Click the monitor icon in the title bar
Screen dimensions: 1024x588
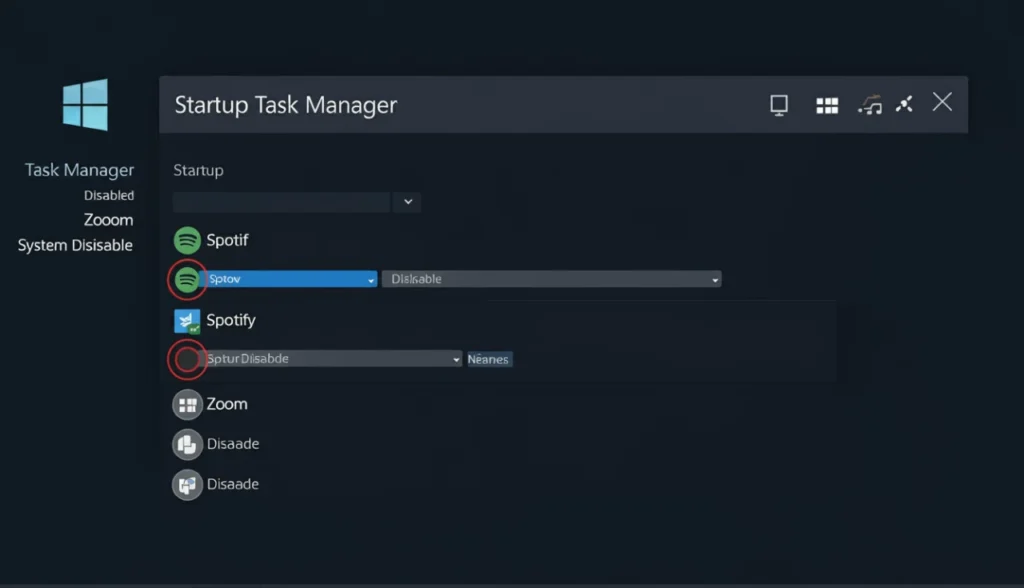[x=778, y=105]
